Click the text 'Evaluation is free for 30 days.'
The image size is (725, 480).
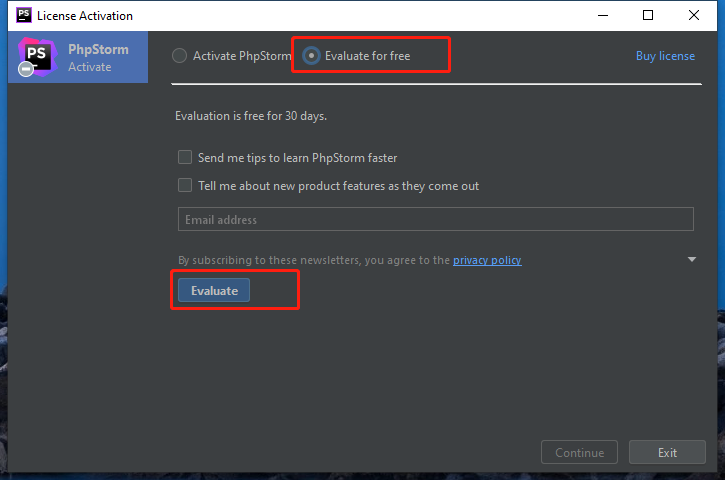(x=251, y=116)
